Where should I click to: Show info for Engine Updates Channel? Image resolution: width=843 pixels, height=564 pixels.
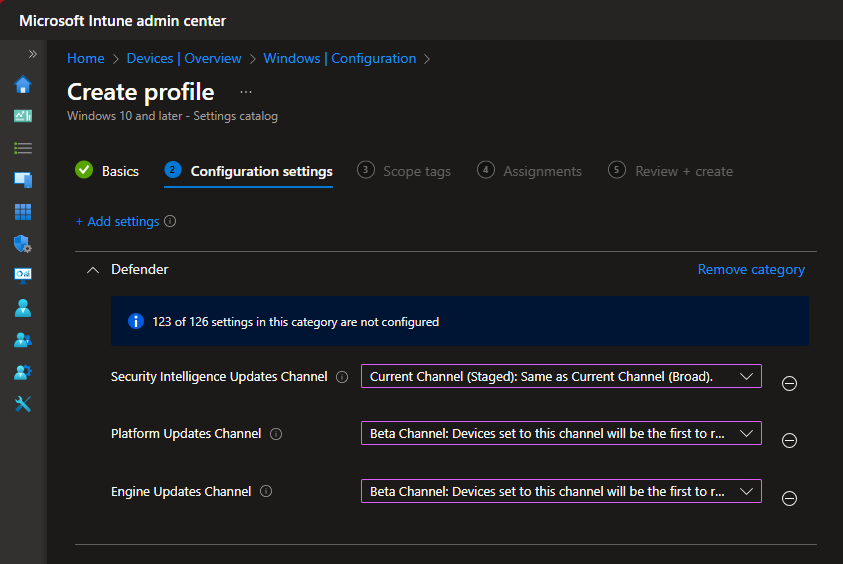pos(266,491)
